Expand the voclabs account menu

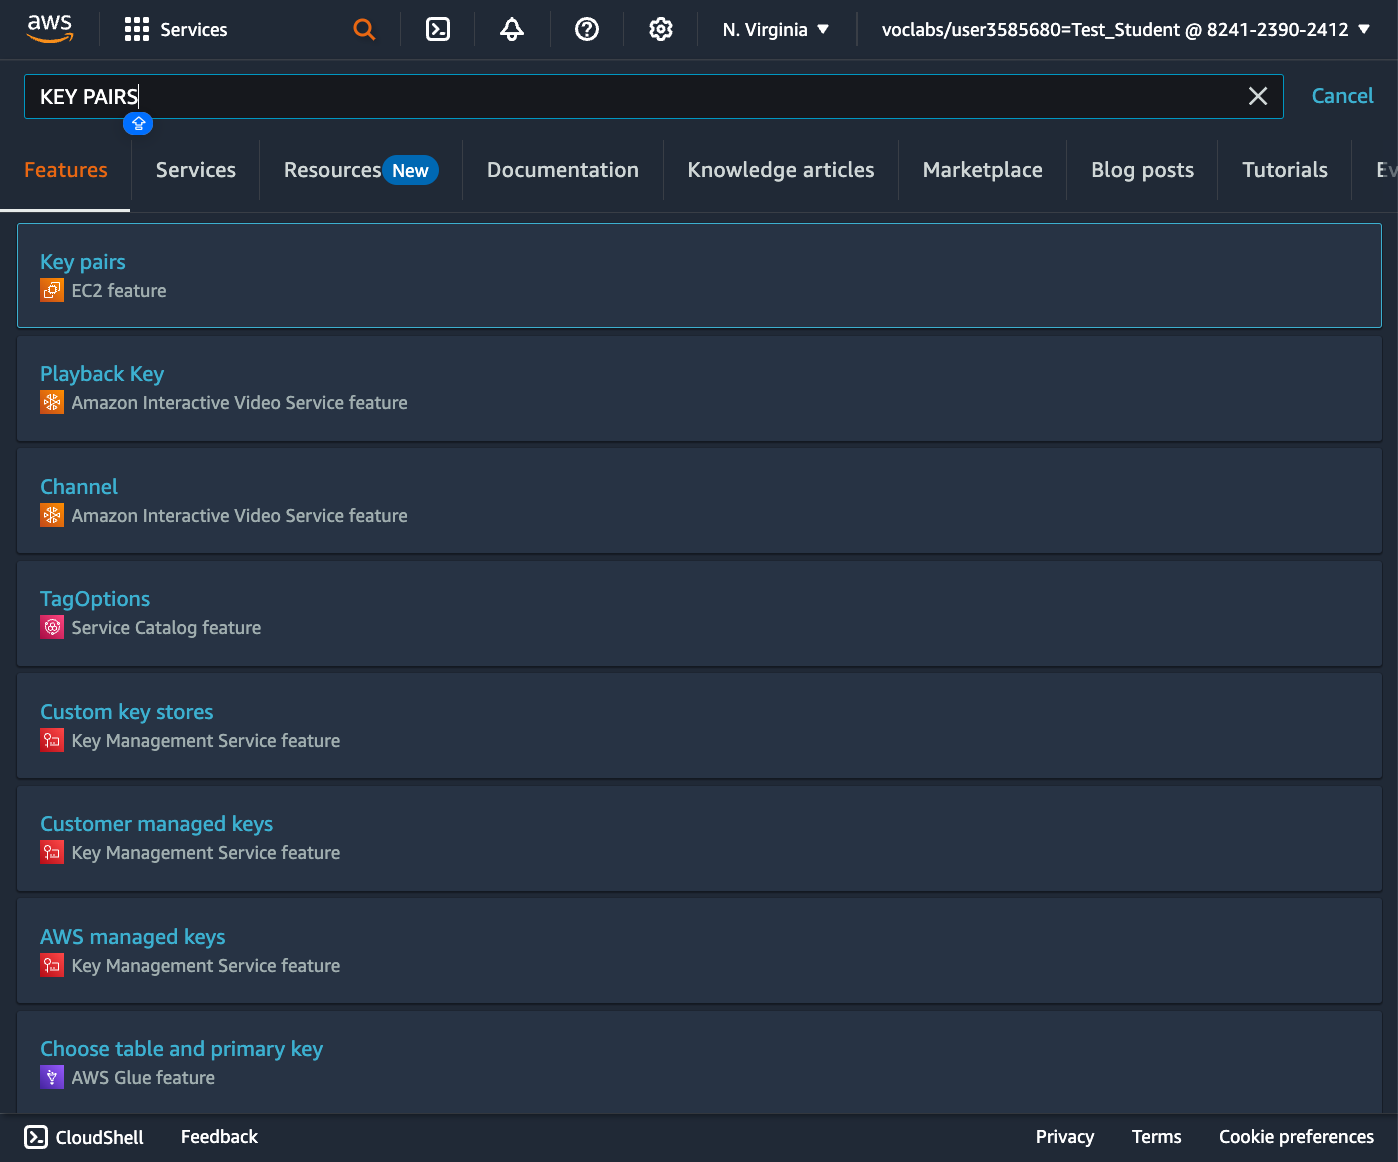point(1126,30)
